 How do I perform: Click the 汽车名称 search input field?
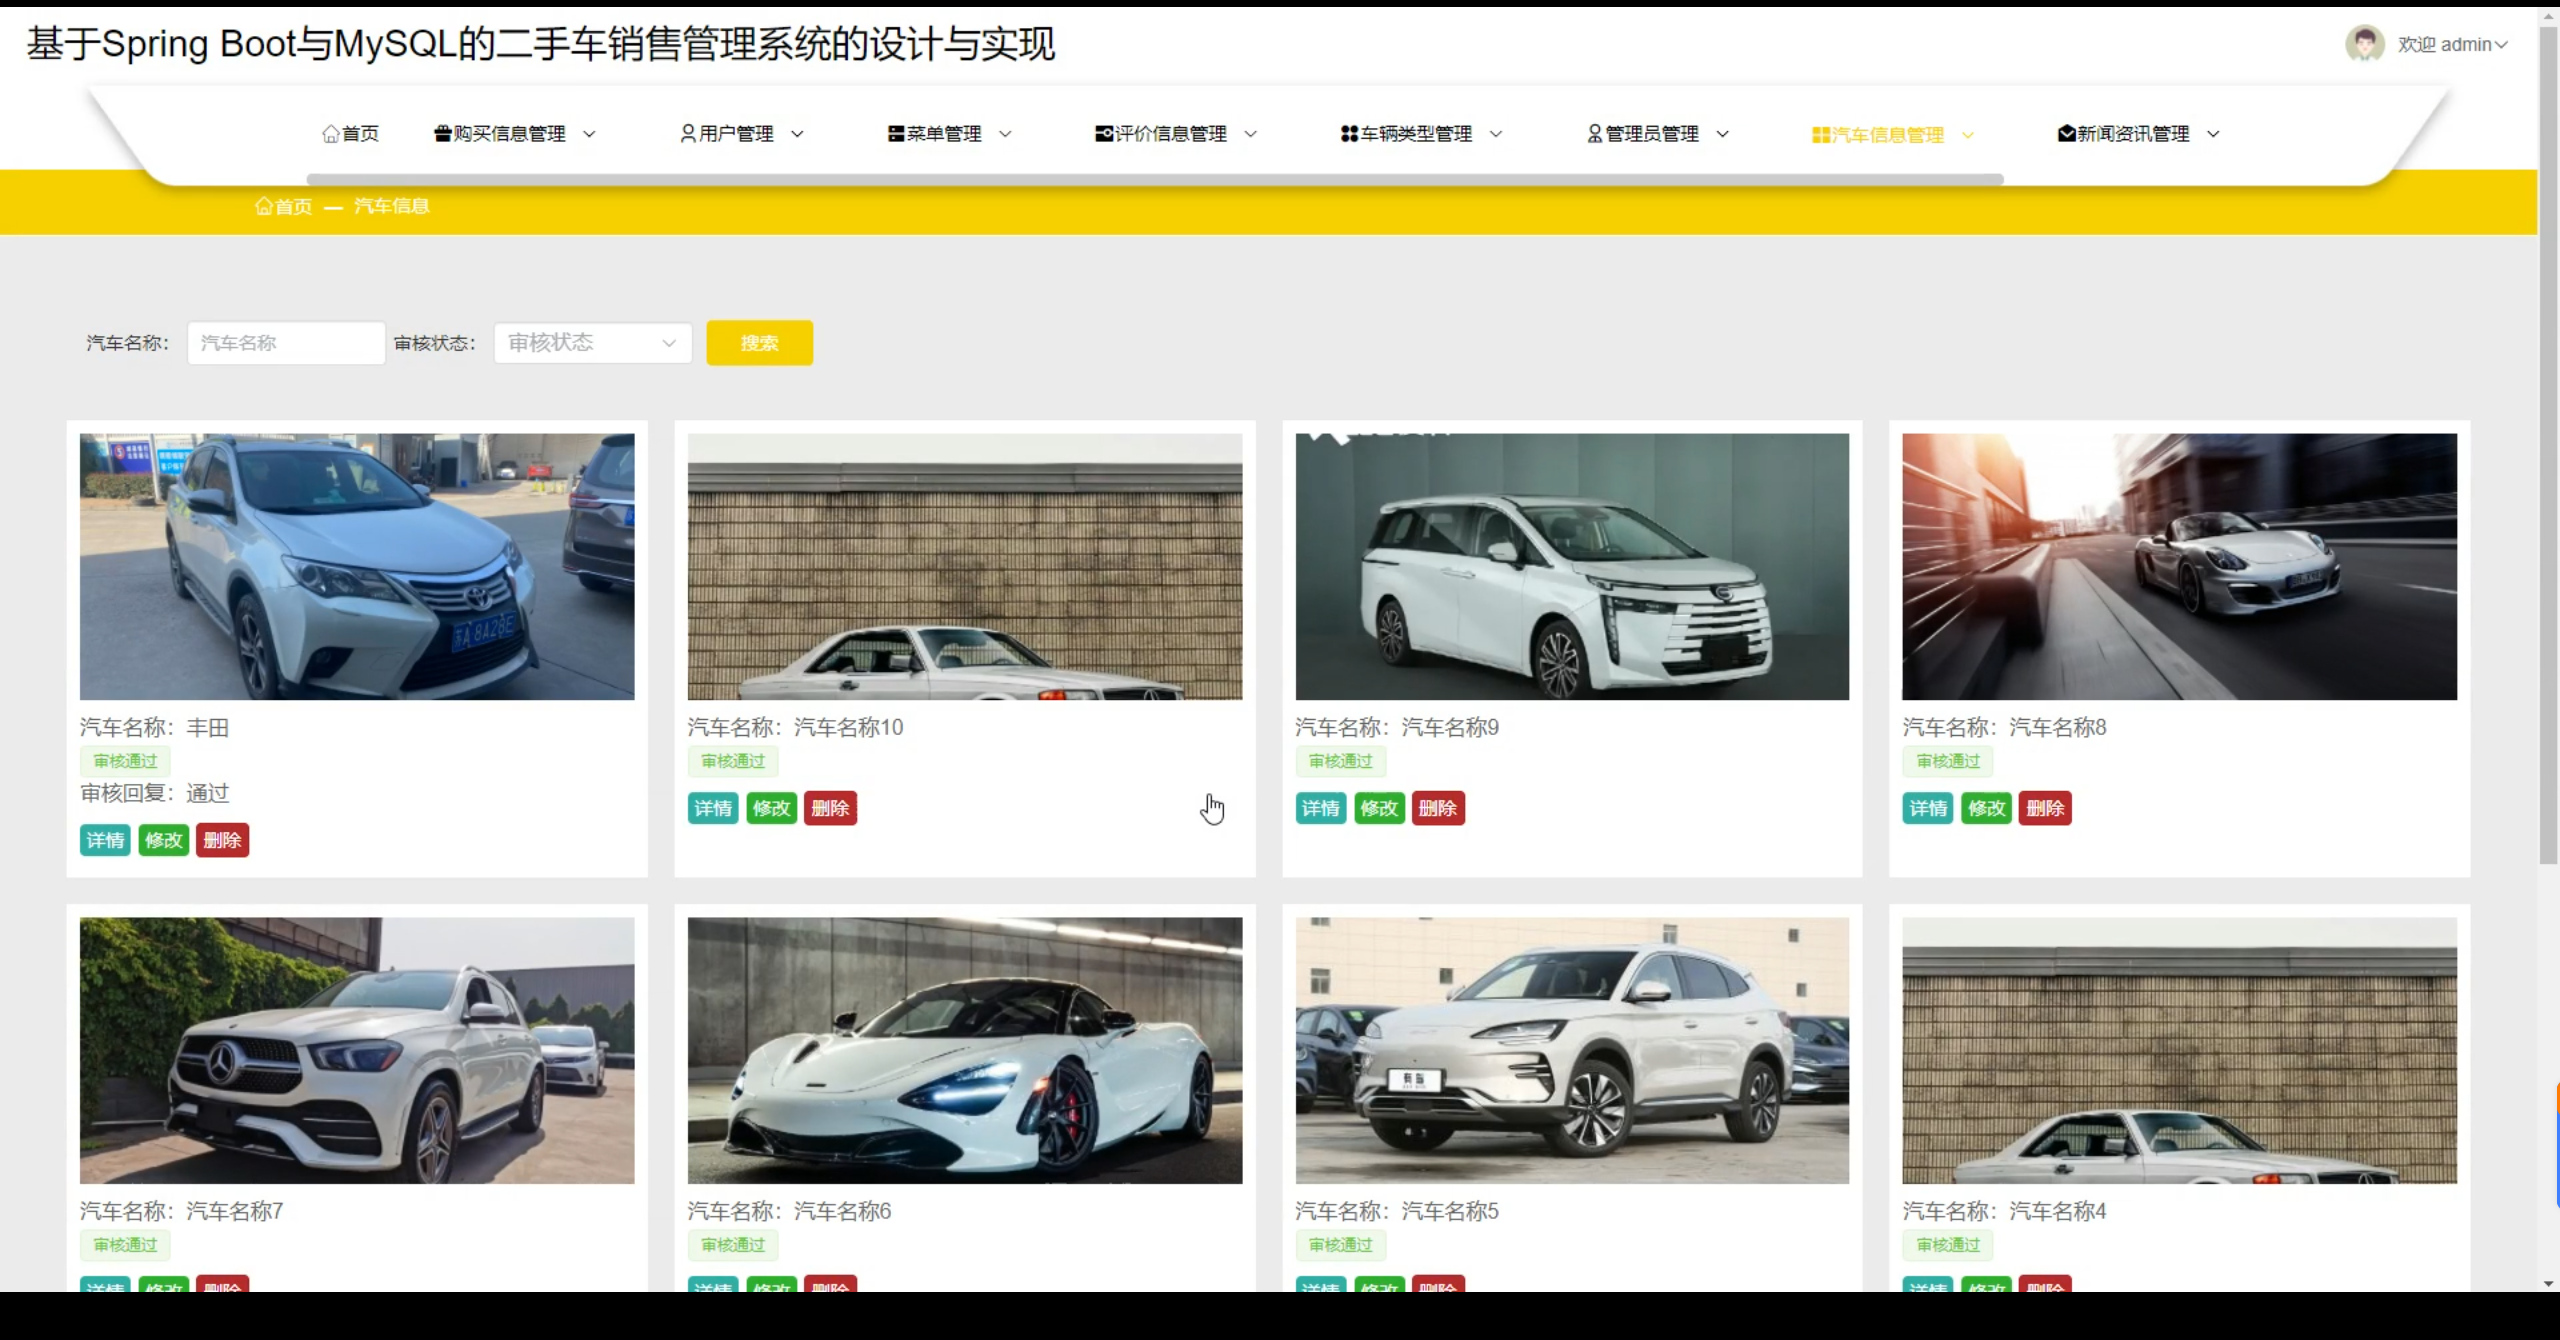(x=286, y=343)
